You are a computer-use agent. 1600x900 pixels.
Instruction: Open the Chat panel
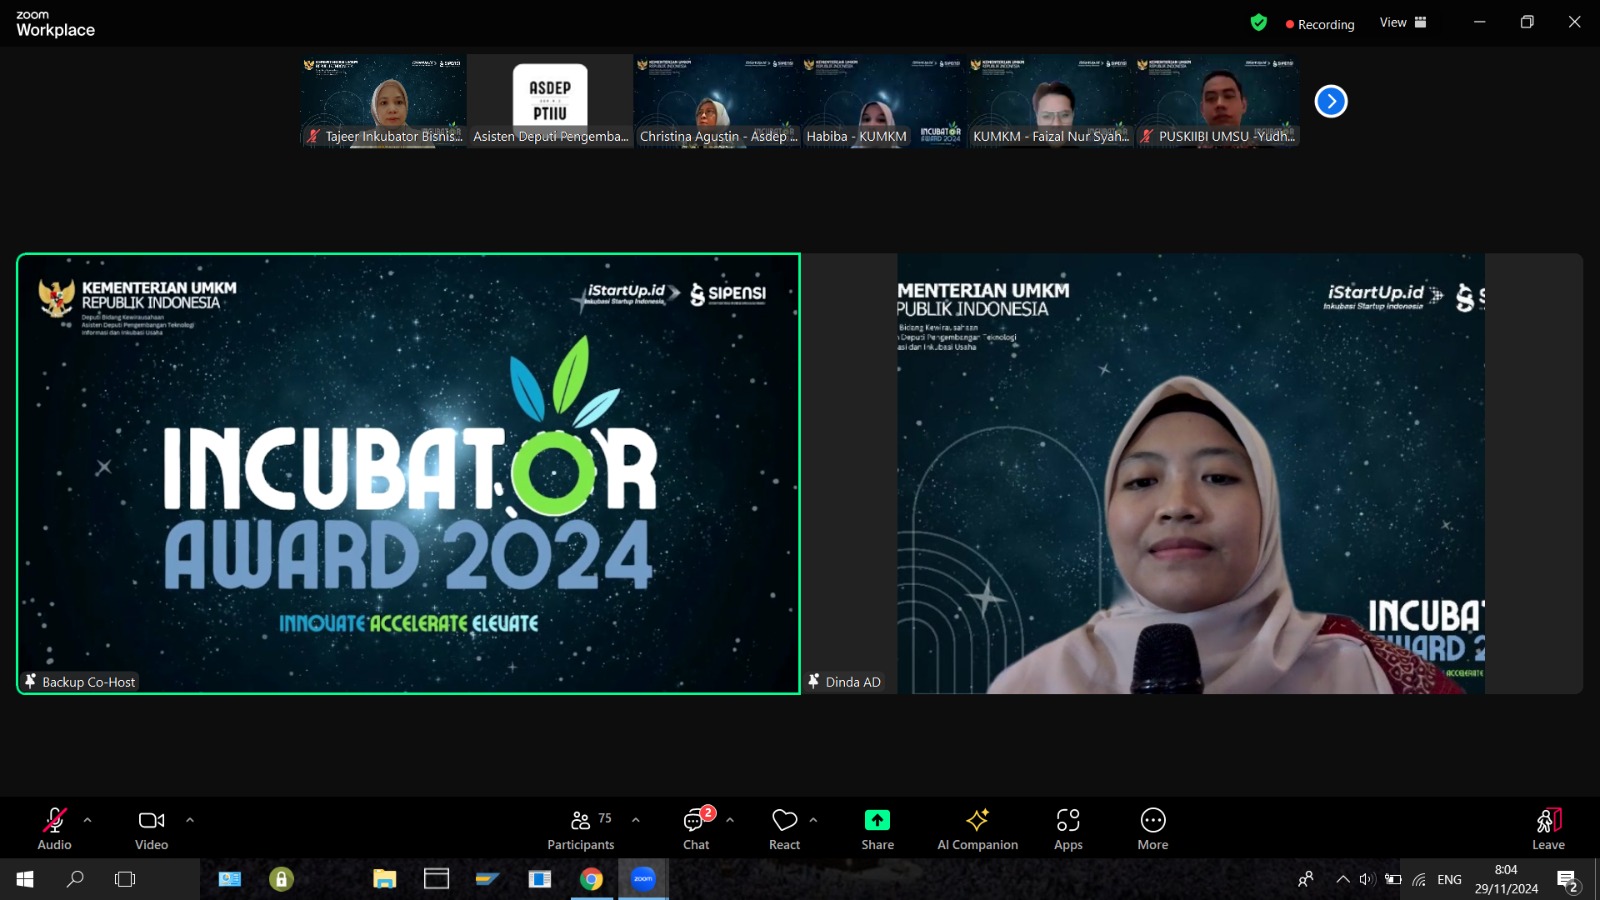coord(697,829)
